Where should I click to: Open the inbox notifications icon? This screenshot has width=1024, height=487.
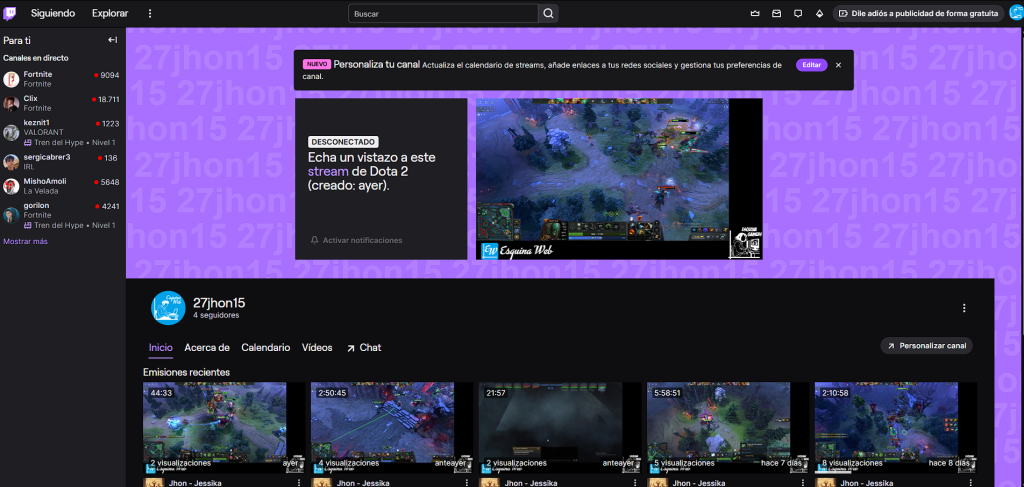[x=776, y=13]
